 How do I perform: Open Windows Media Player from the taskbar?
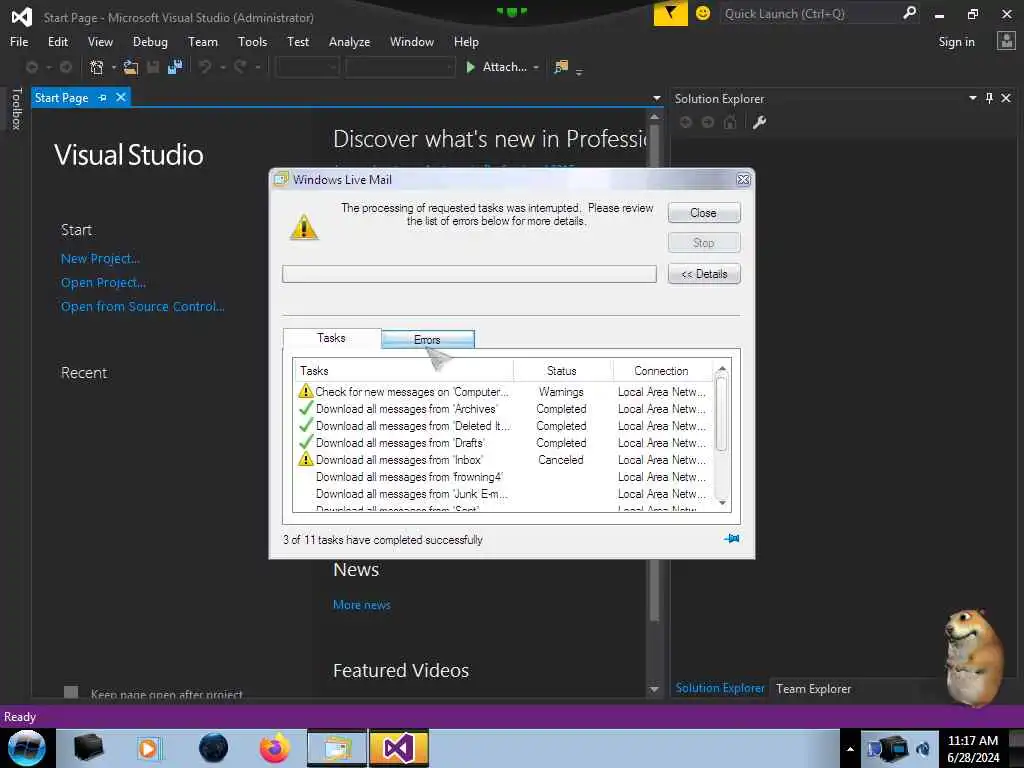click(148, 748)
